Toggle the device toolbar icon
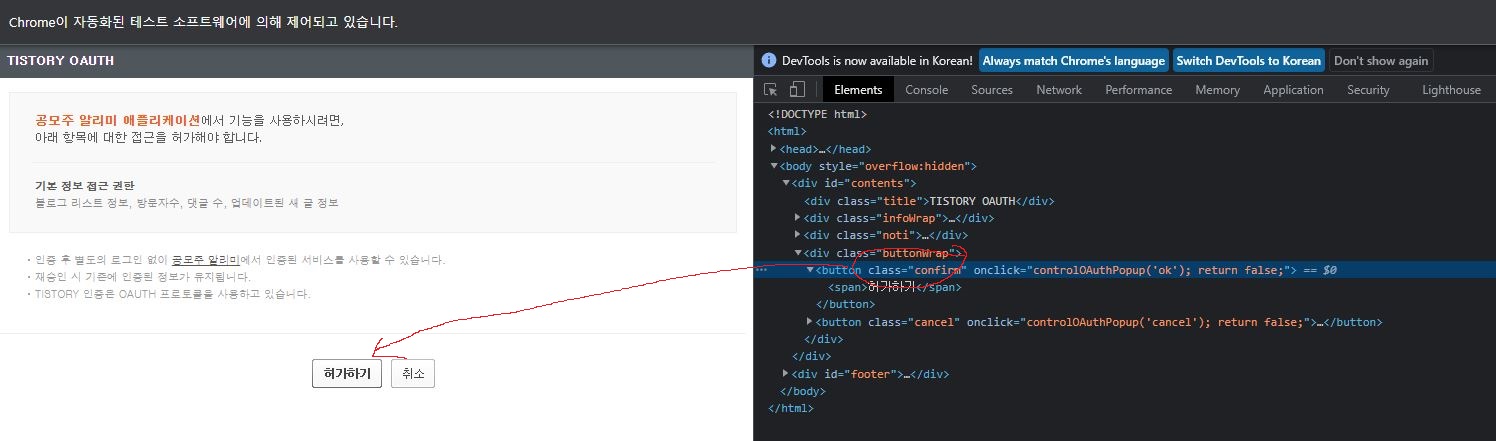1496x441 pixels. (x=797, y=89)
